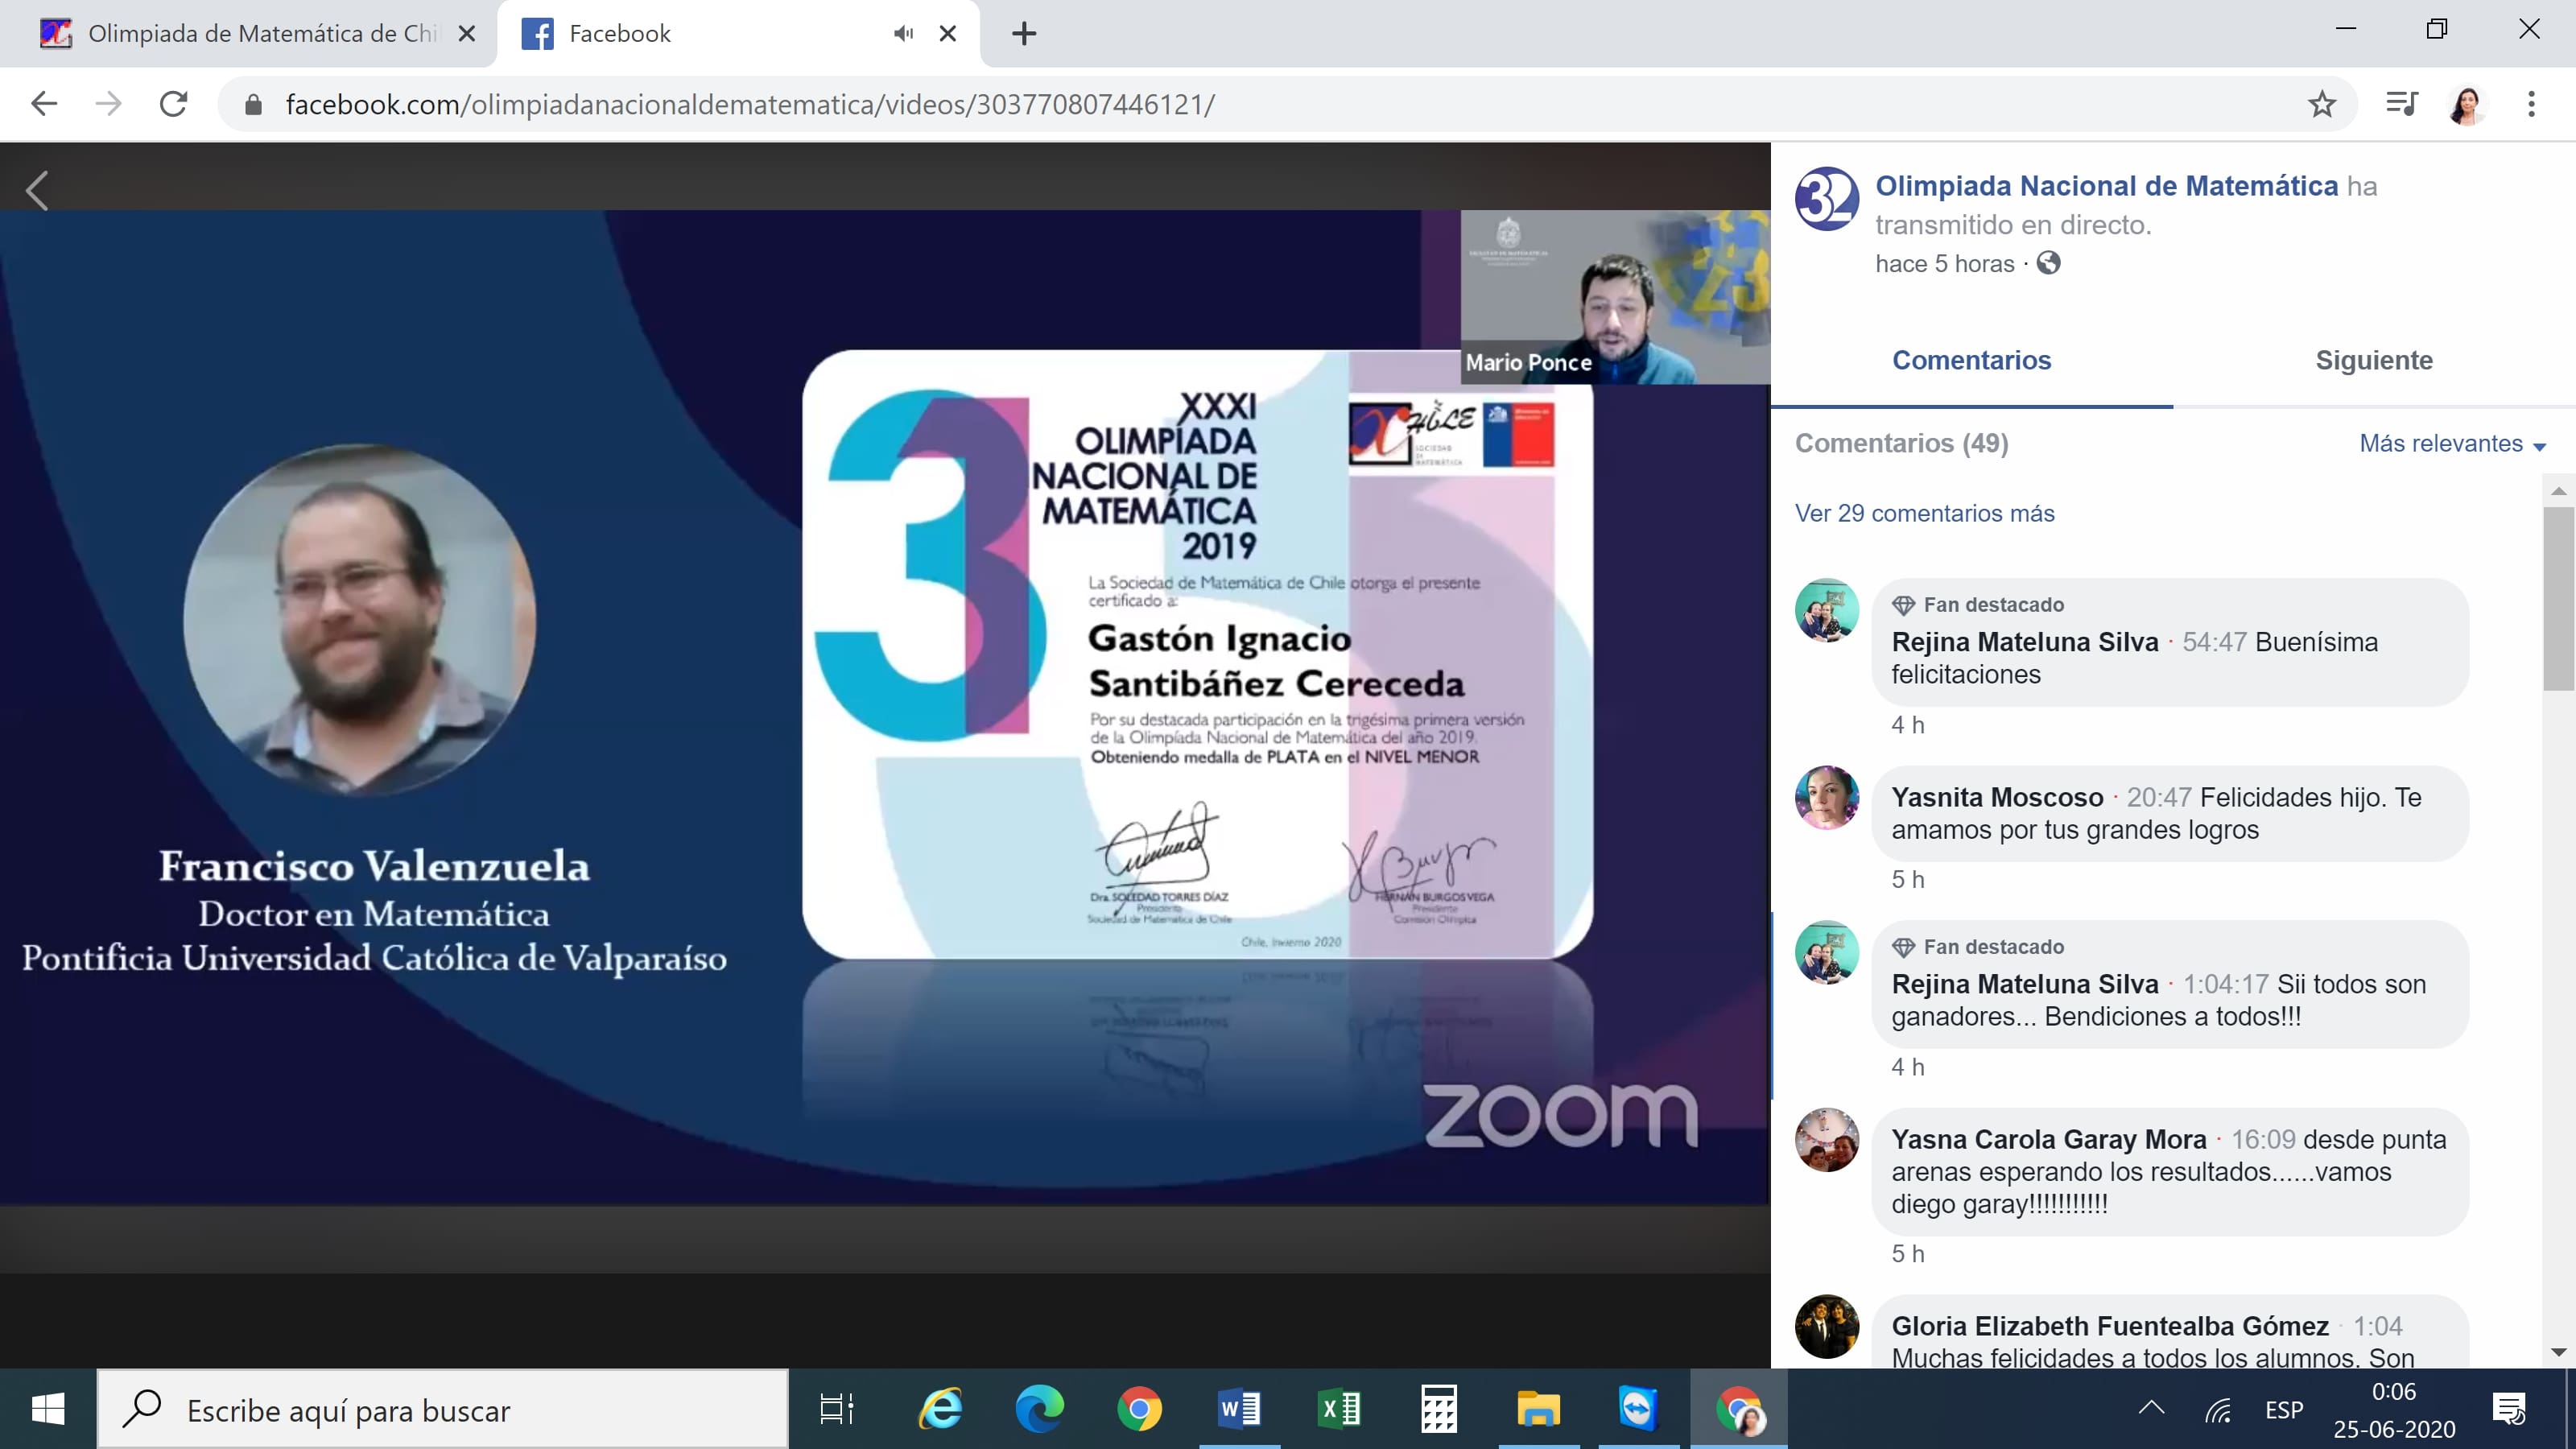2576x1449 pixels.
Task: Open the Más relevantes sort dropdown
Action: tap(2451, 444)
